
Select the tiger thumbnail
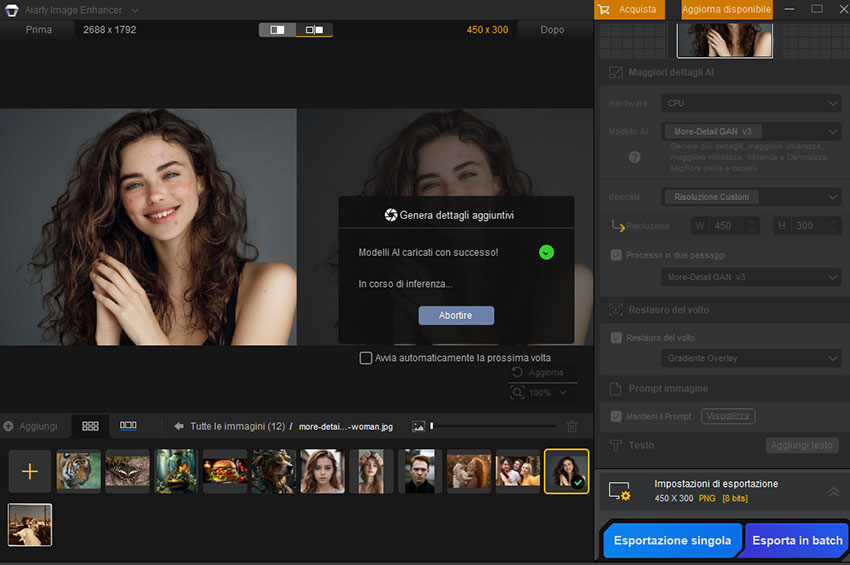point(79,471)
